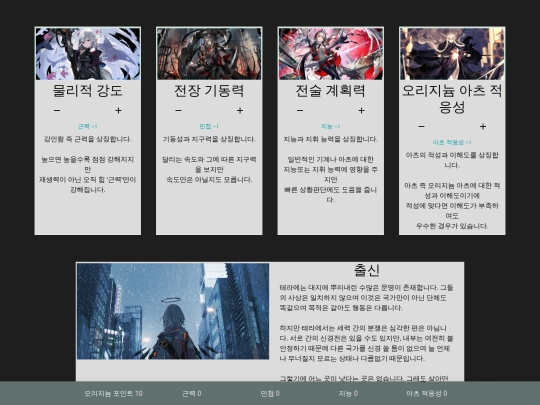
Task: Click the 전장 기동력 heading
Action: click(x=209, y=91)
